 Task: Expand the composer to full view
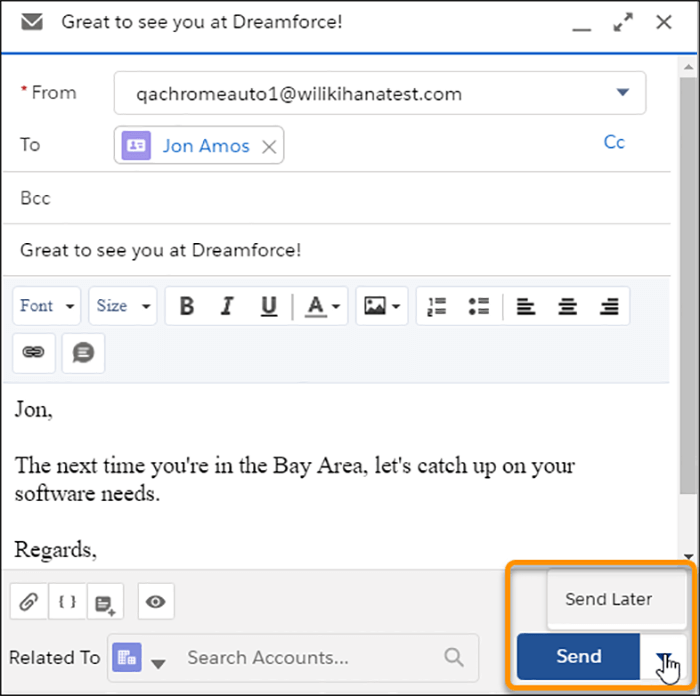[623, 22]
